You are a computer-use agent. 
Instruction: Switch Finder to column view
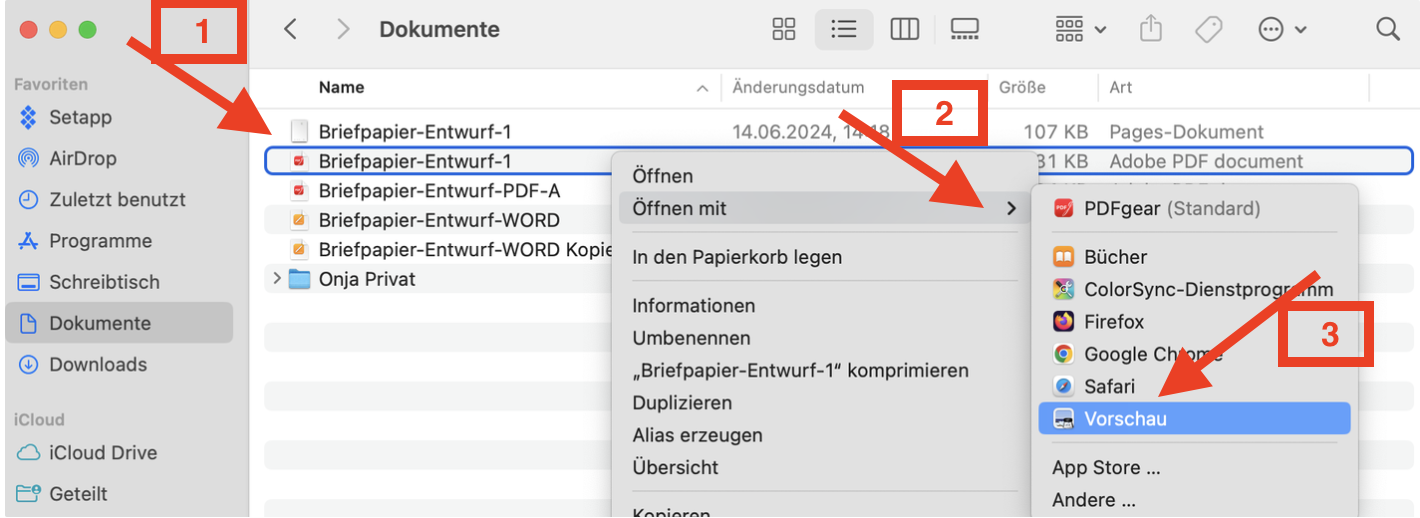[904, 30]
